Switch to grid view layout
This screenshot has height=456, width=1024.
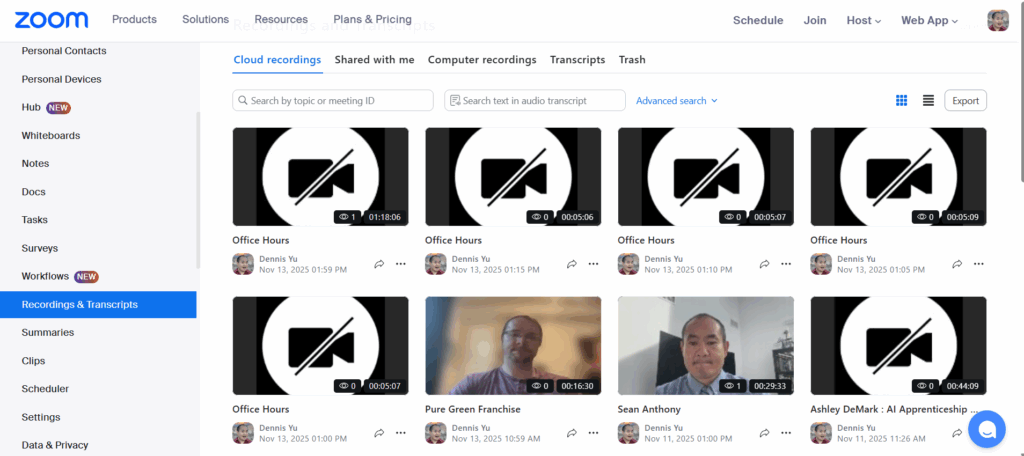pos(901,101)
